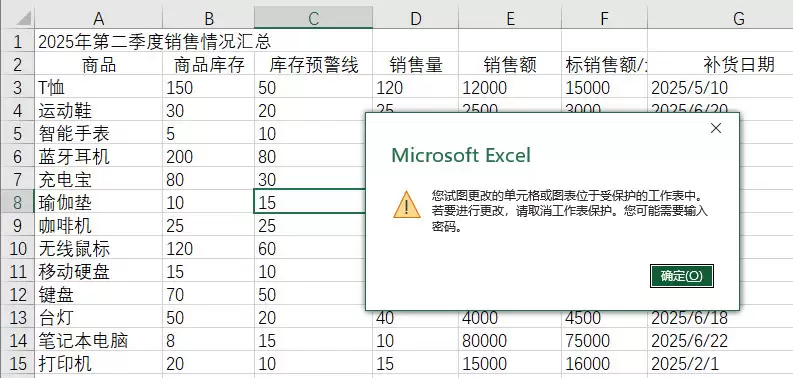The image size is (793, 378).
Task: Click the 商品库存 header cell
Action: (209, 64)
